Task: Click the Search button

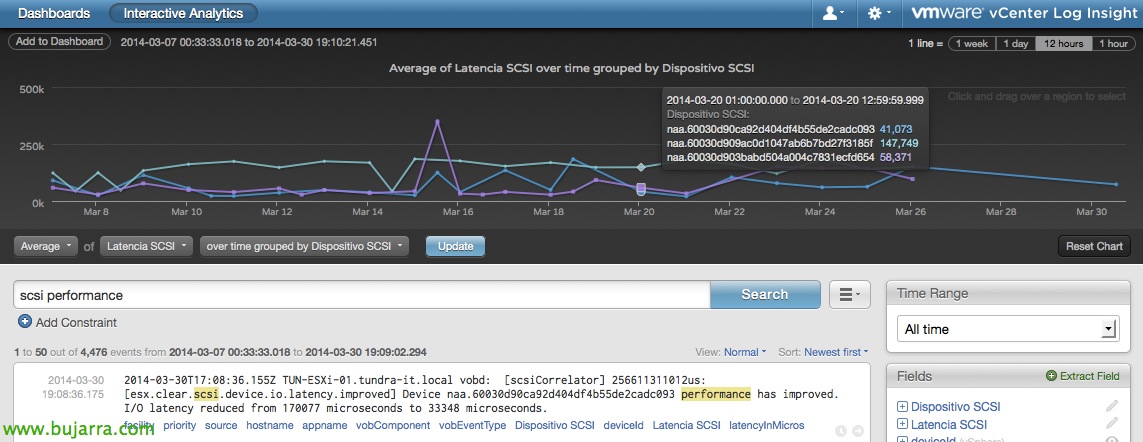Action: click(765, 295)
